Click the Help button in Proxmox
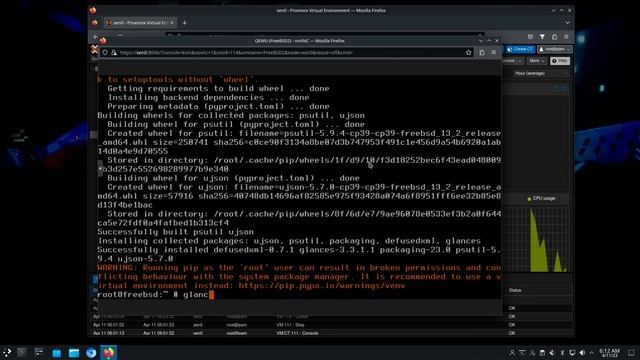This screenshot has width=640, height=360. [x=560, y=61]
